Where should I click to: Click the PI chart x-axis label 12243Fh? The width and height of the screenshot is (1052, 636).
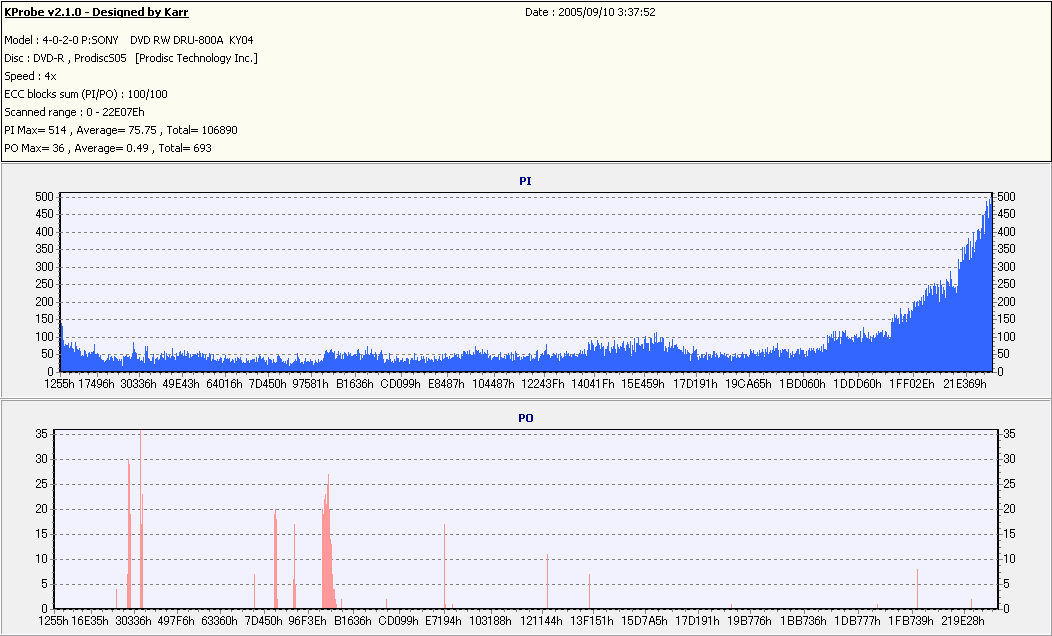(543, 384)
